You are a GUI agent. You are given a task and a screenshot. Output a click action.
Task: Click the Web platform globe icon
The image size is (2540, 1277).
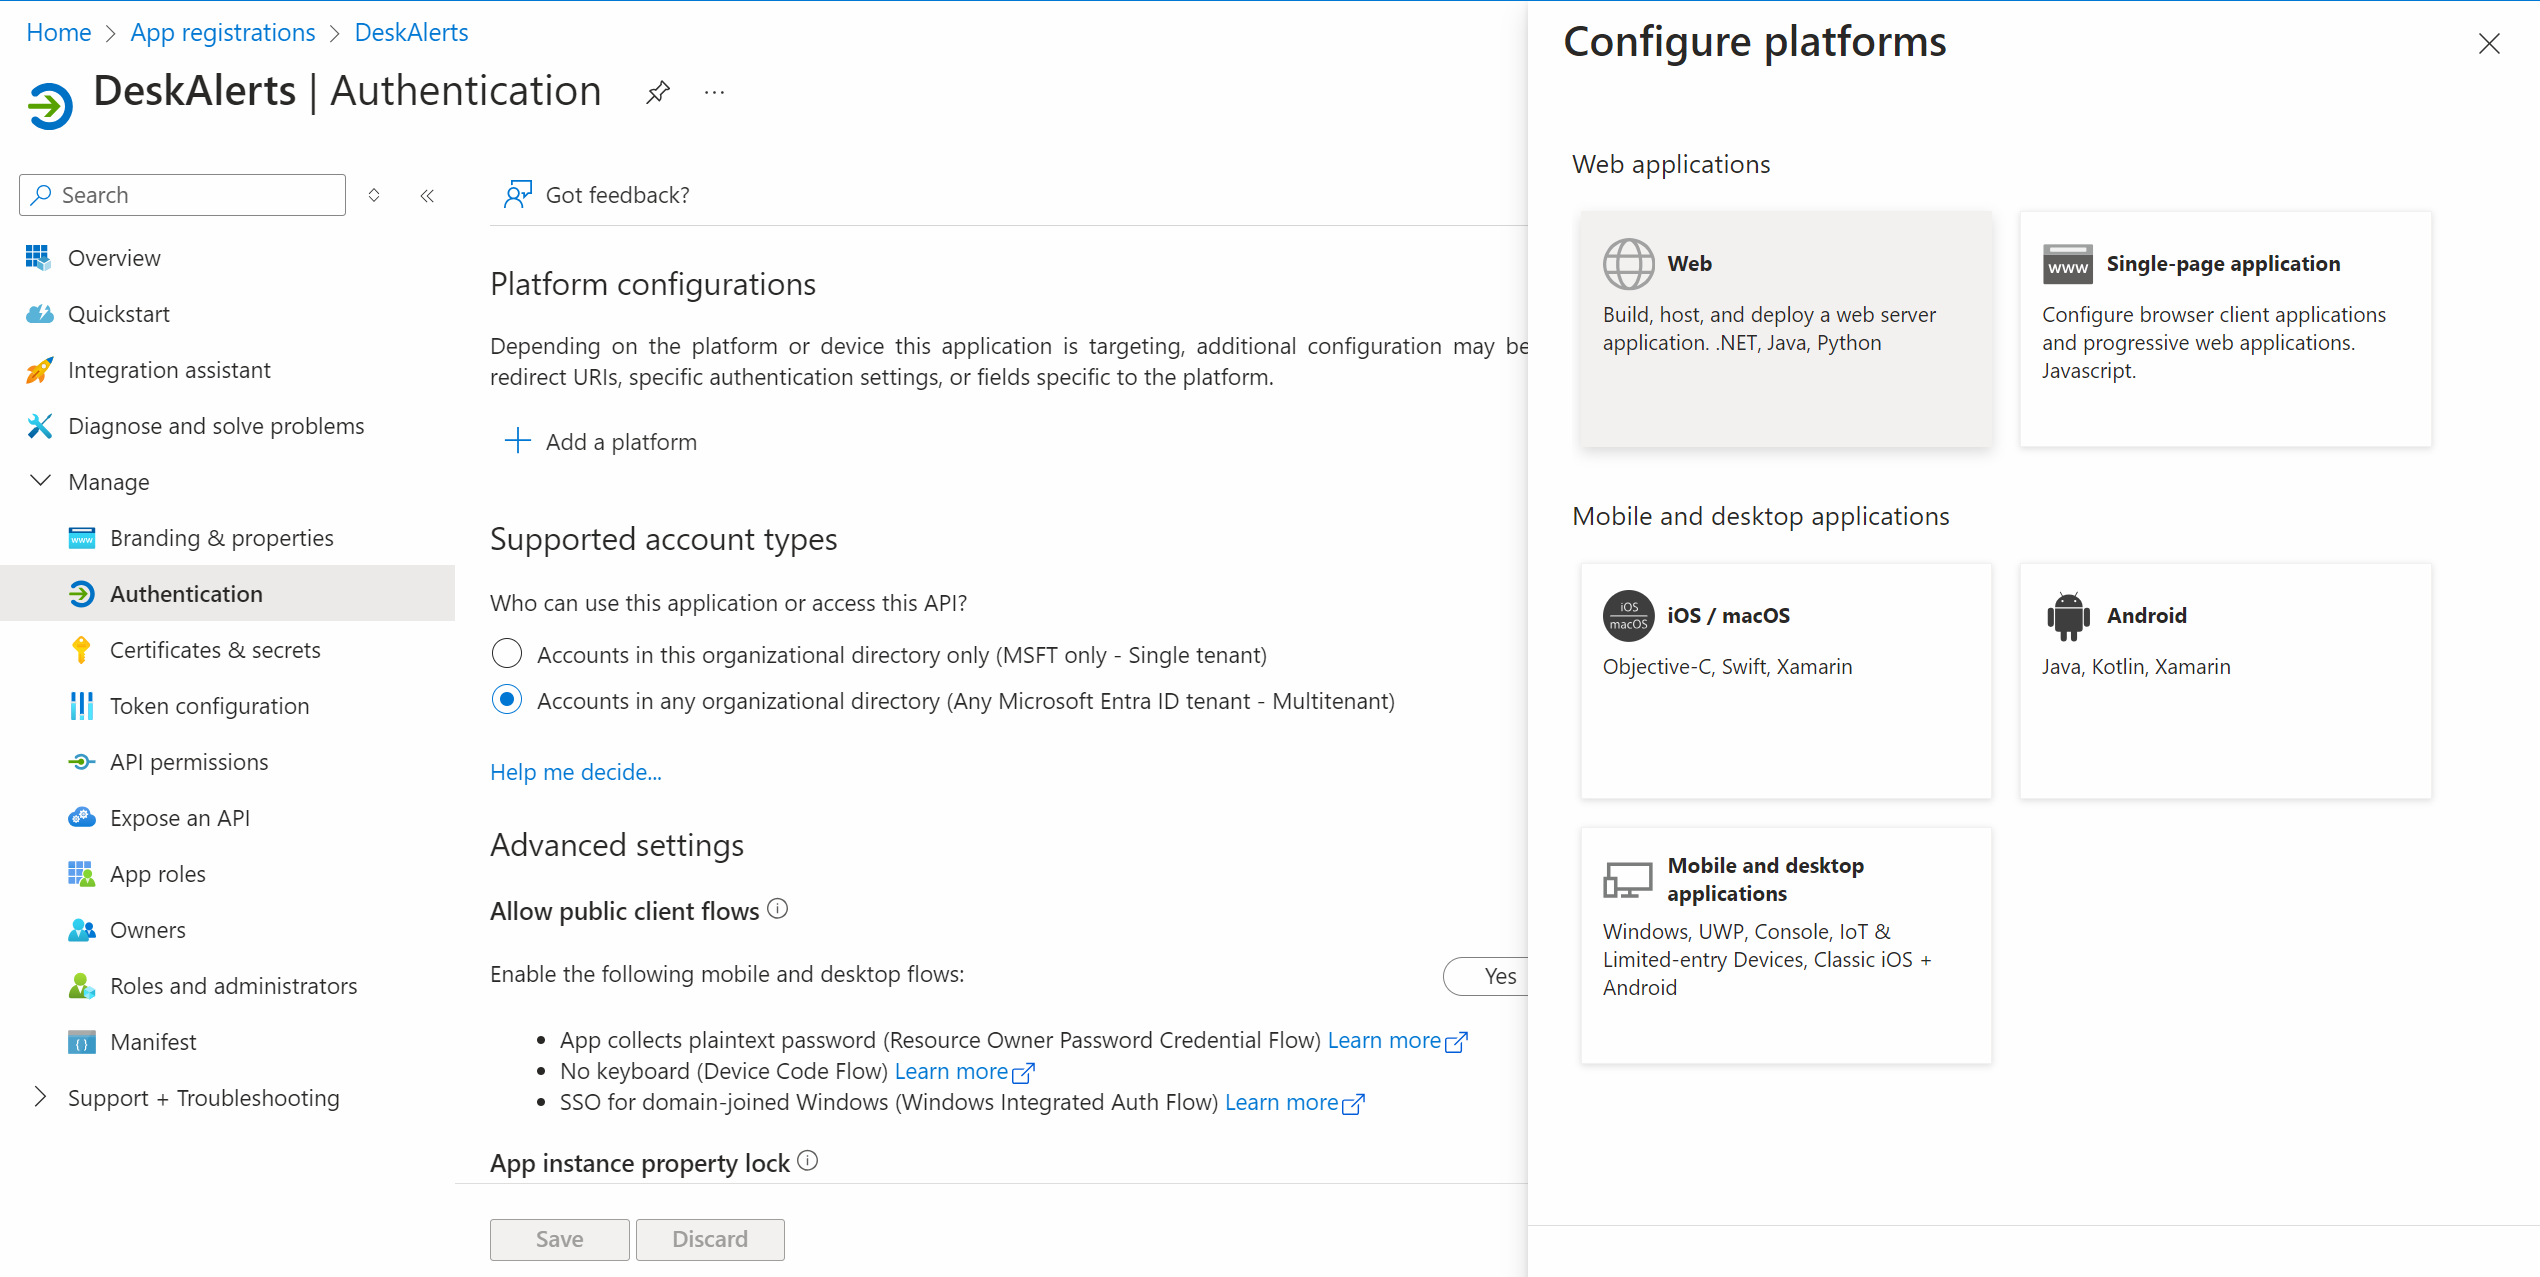point(1628,264)
